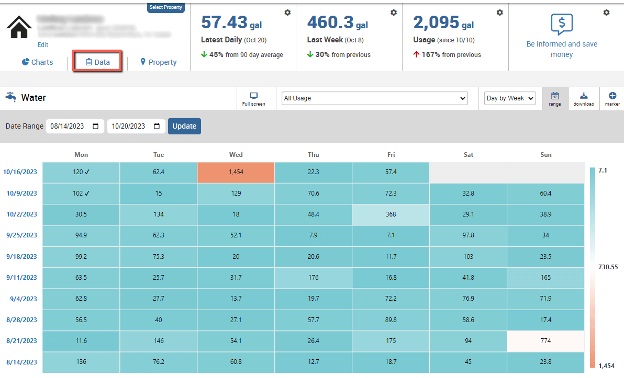Image resolution: width=624 pixels, height=378 pixels.
Task: Open the 10/16/2023 week link
Action: tap(20, 172)
